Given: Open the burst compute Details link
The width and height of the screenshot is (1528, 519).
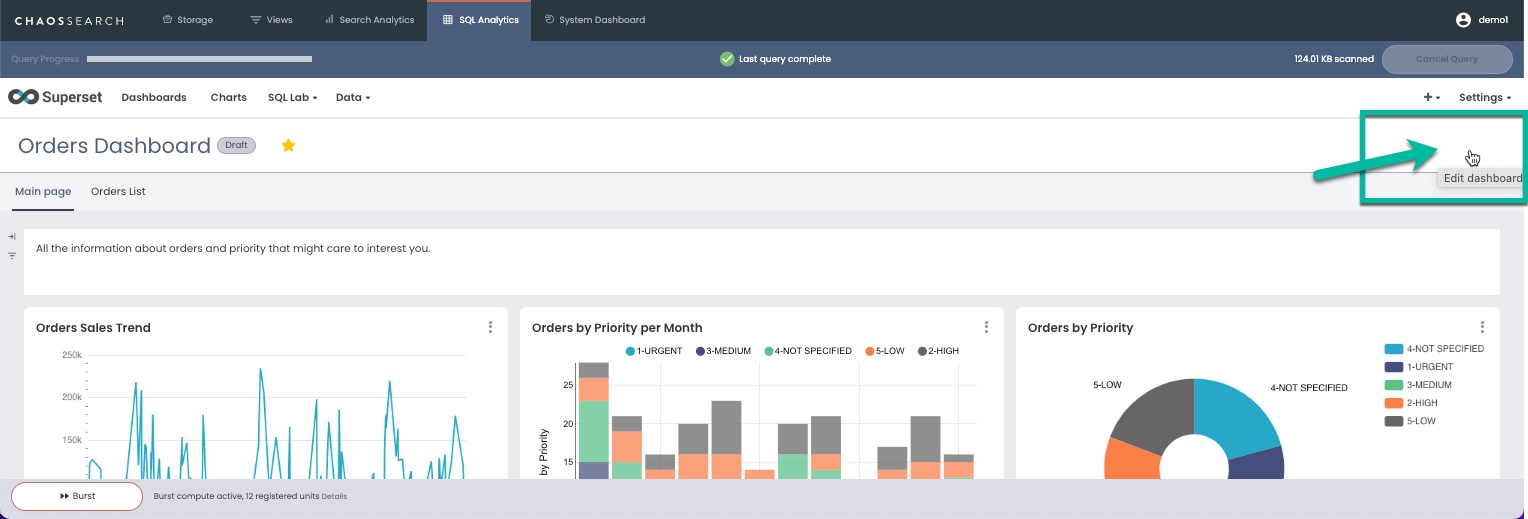Looking at the screenshot, I should (x=334, y=496).
